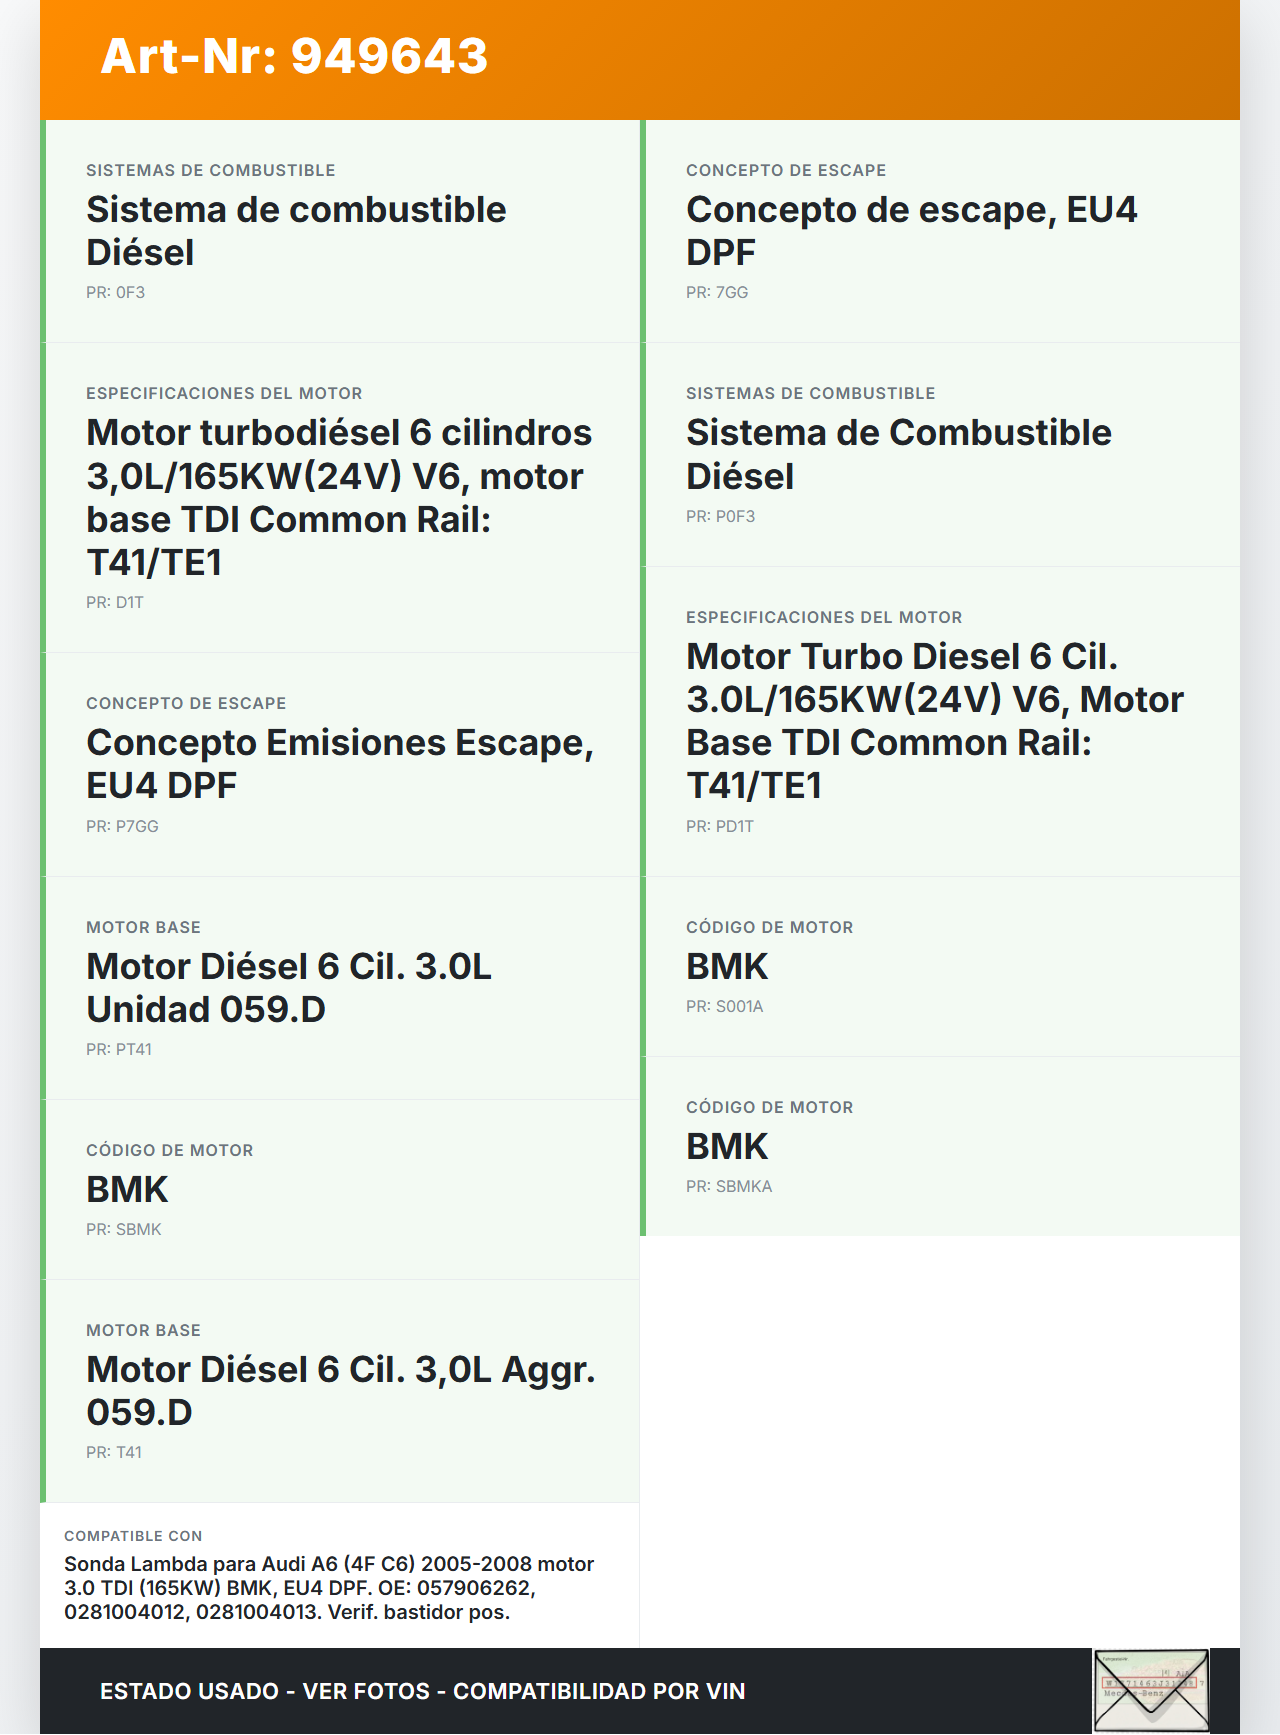Click the envelope VIN icon in footer
Image resolution: width=1280 pixels, height=1735 pixels.
coord(1151,1690)
